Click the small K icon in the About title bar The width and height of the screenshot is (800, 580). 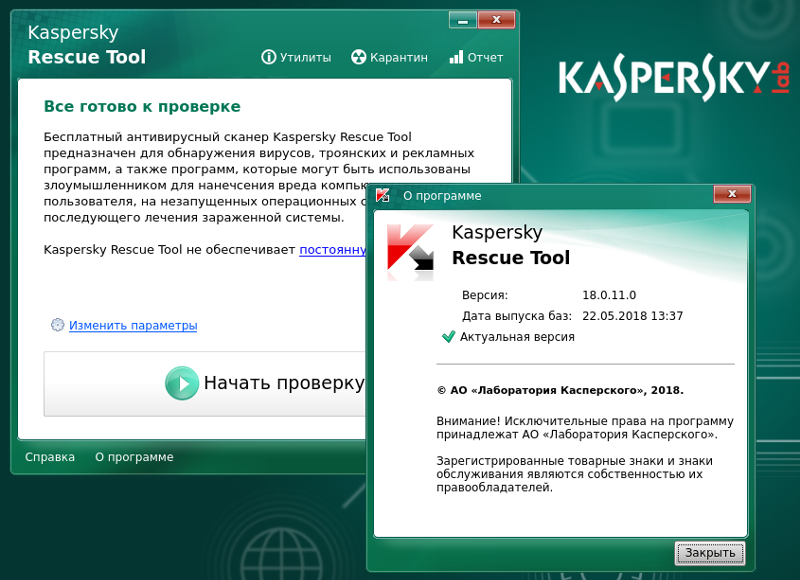(383, 195)
